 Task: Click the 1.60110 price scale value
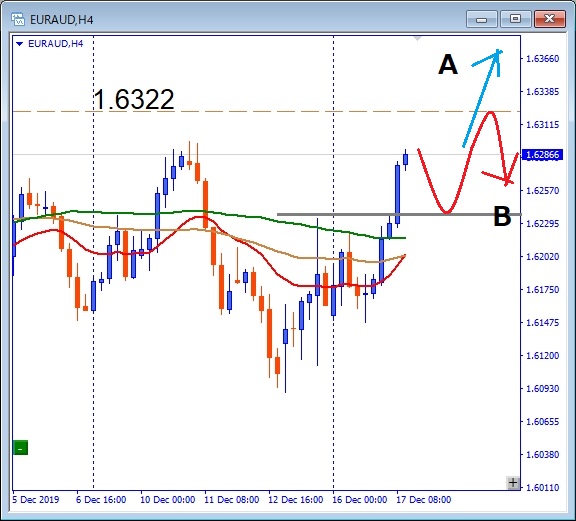point(543,488)
